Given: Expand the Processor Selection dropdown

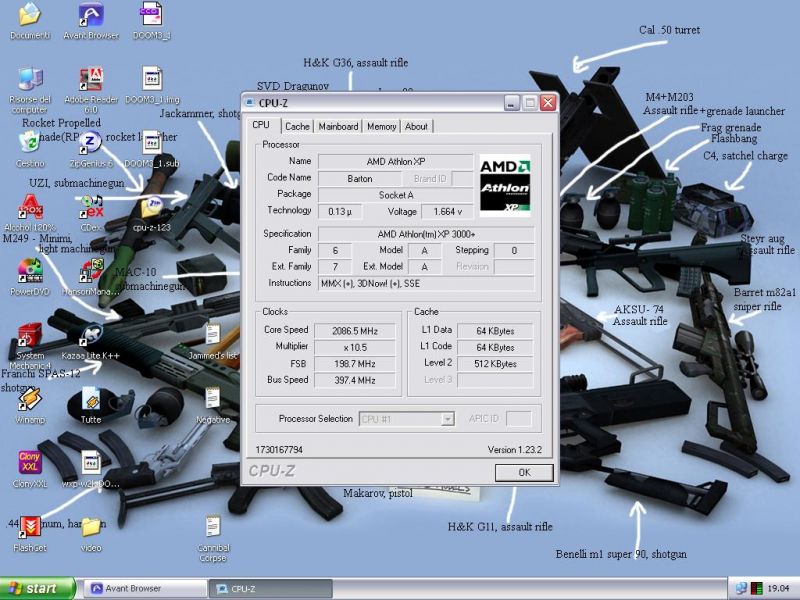Looking at the screenshot, I should click(x=447, y=419).
